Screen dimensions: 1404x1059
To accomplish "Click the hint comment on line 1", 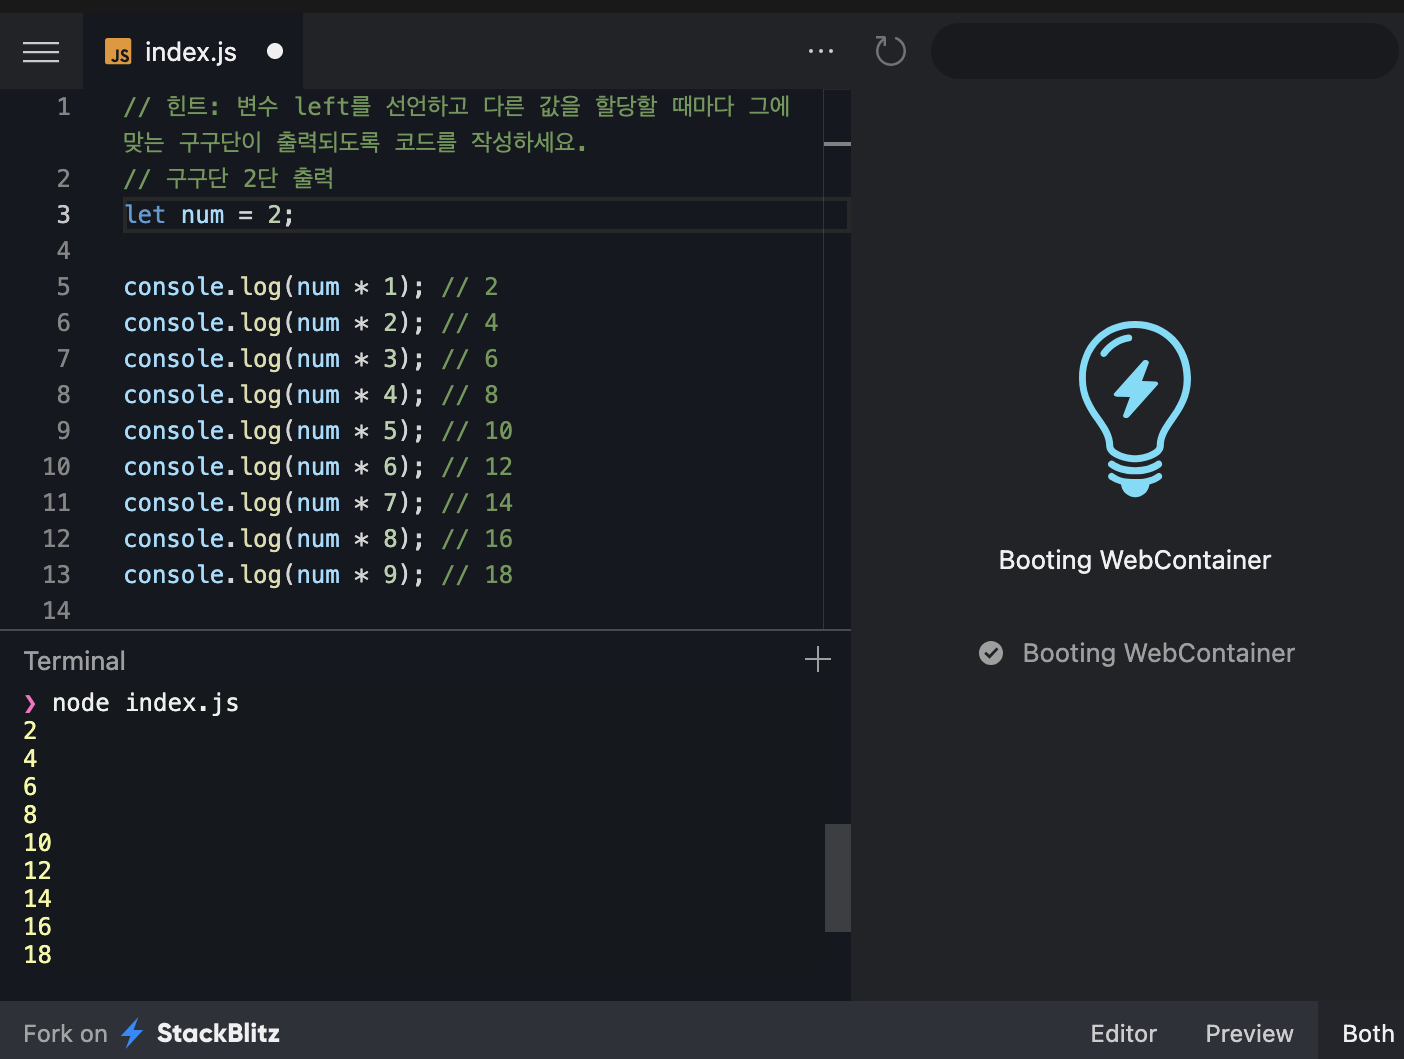I will pos(457,124).
